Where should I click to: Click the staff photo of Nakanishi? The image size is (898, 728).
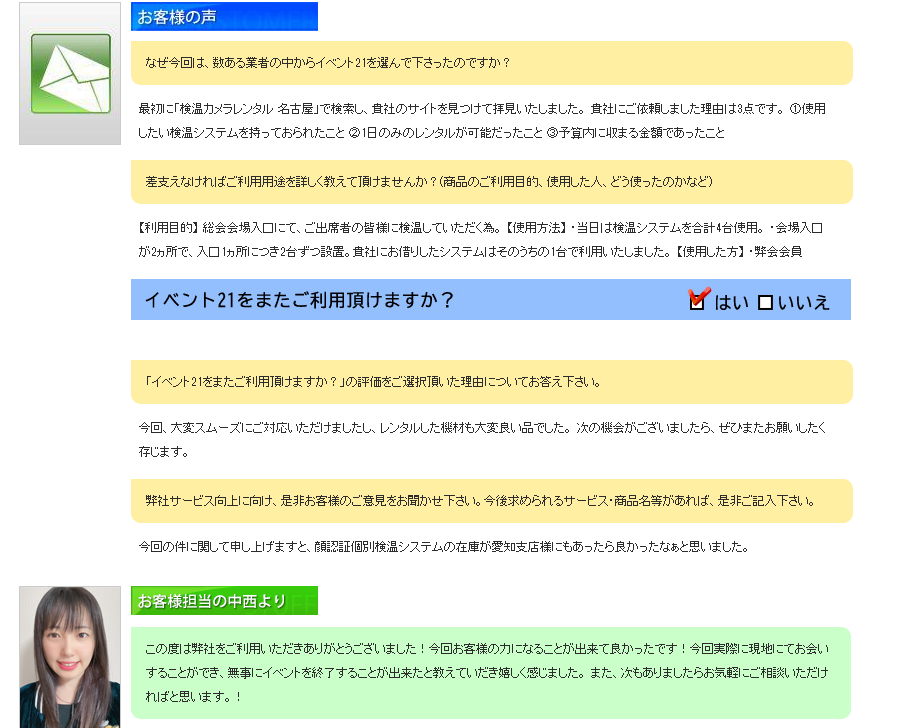[x=69, y=656]
